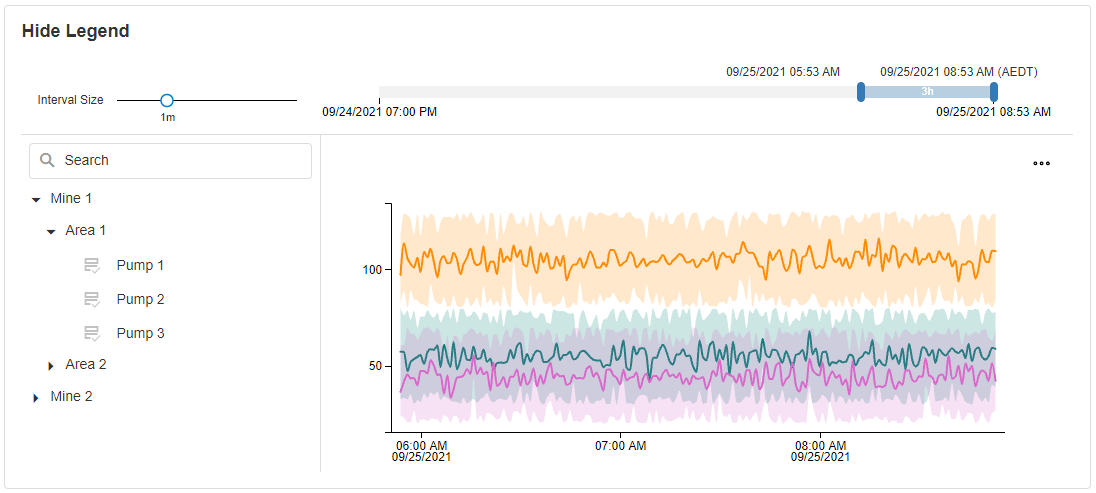Click the Pump 1 series icon
1096x493 pixels.
click(92, 265)
